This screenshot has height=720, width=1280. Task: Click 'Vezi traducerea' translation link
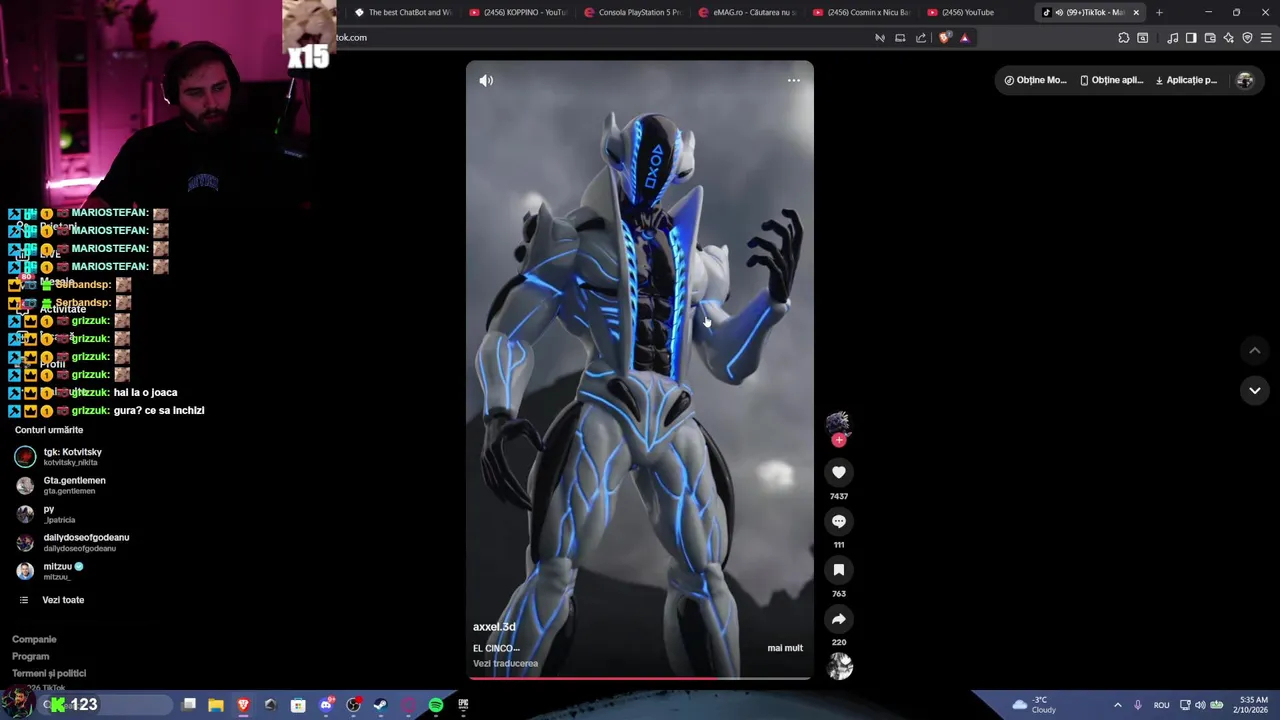coord(505,663)
